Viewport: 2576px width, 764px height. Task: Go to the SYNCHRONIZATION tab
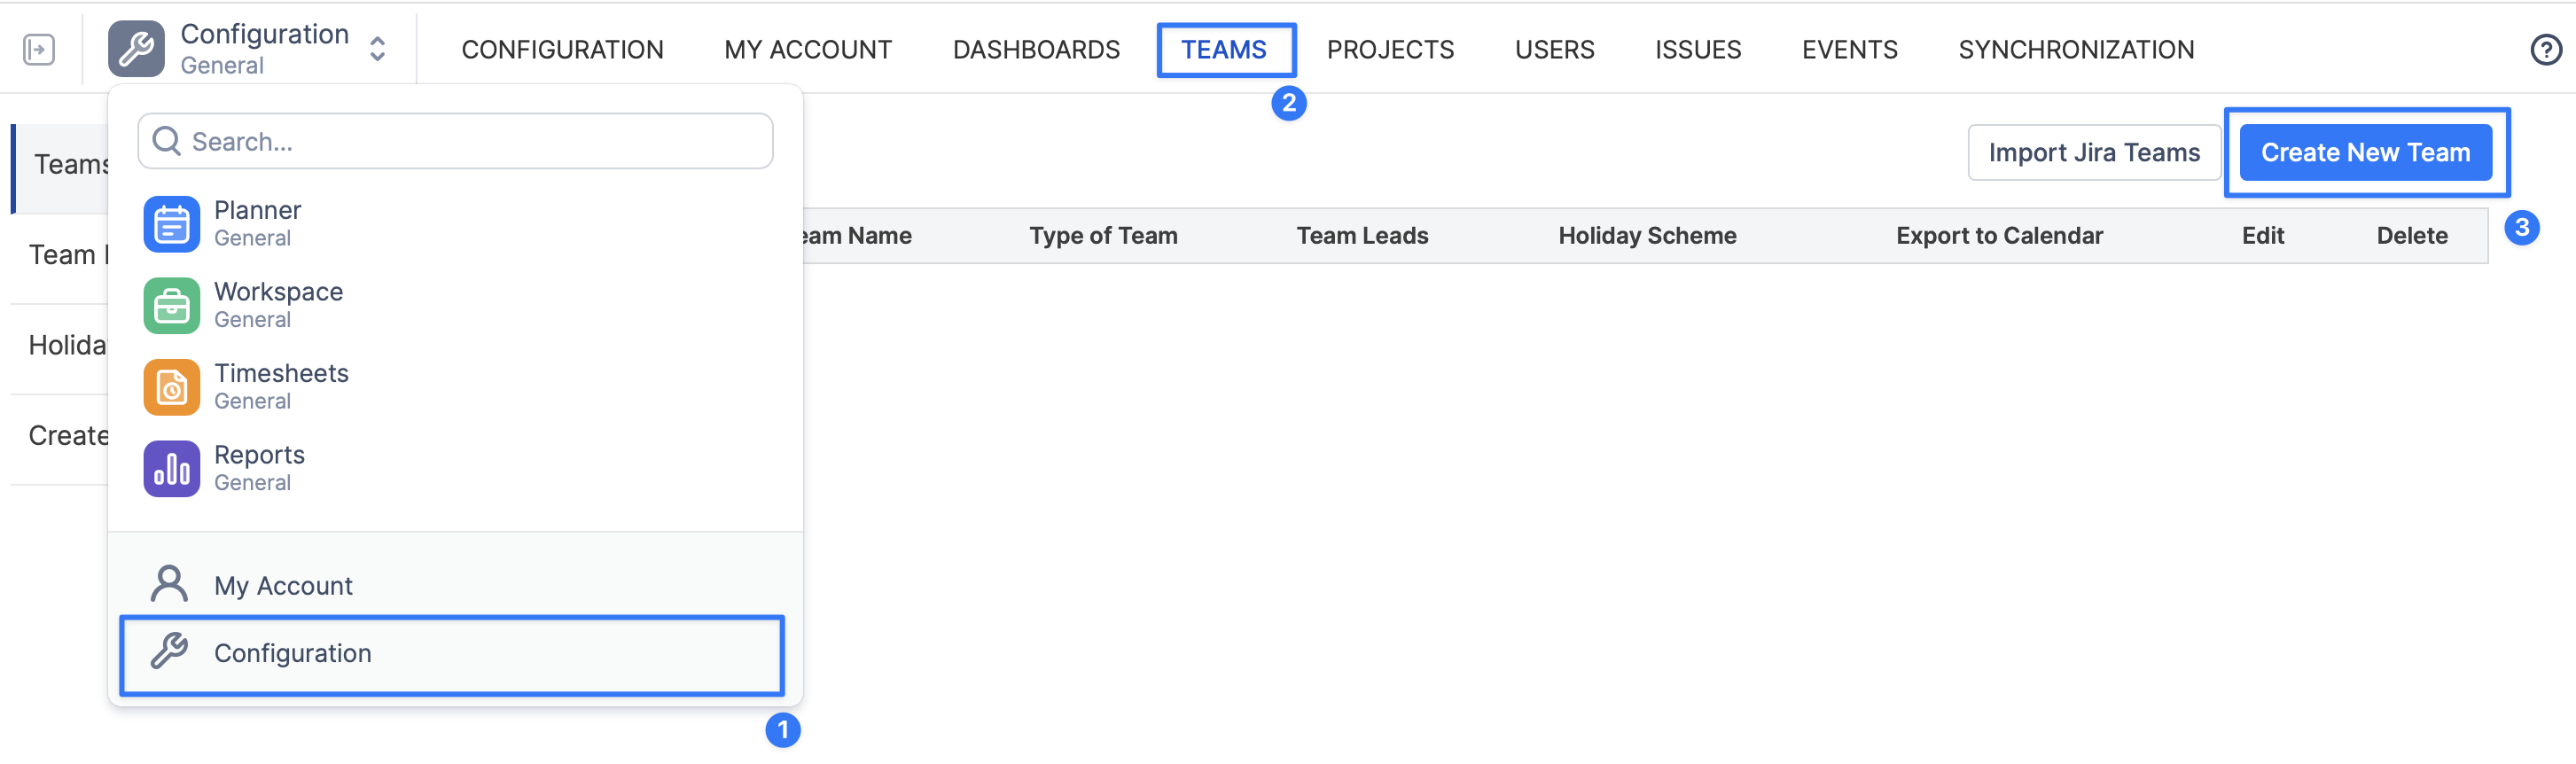(x=2075, y=49)
